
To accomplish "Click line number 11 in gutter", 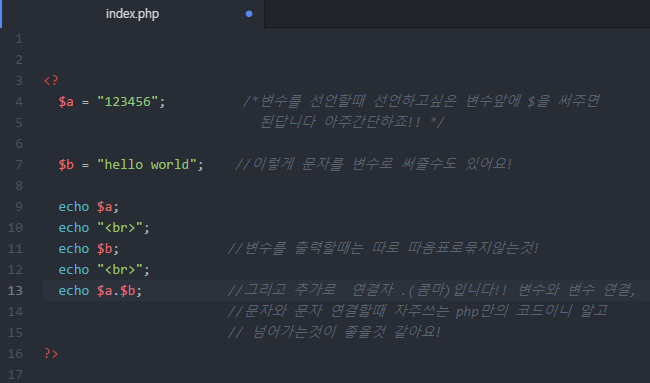I will [x=15, y=249].
